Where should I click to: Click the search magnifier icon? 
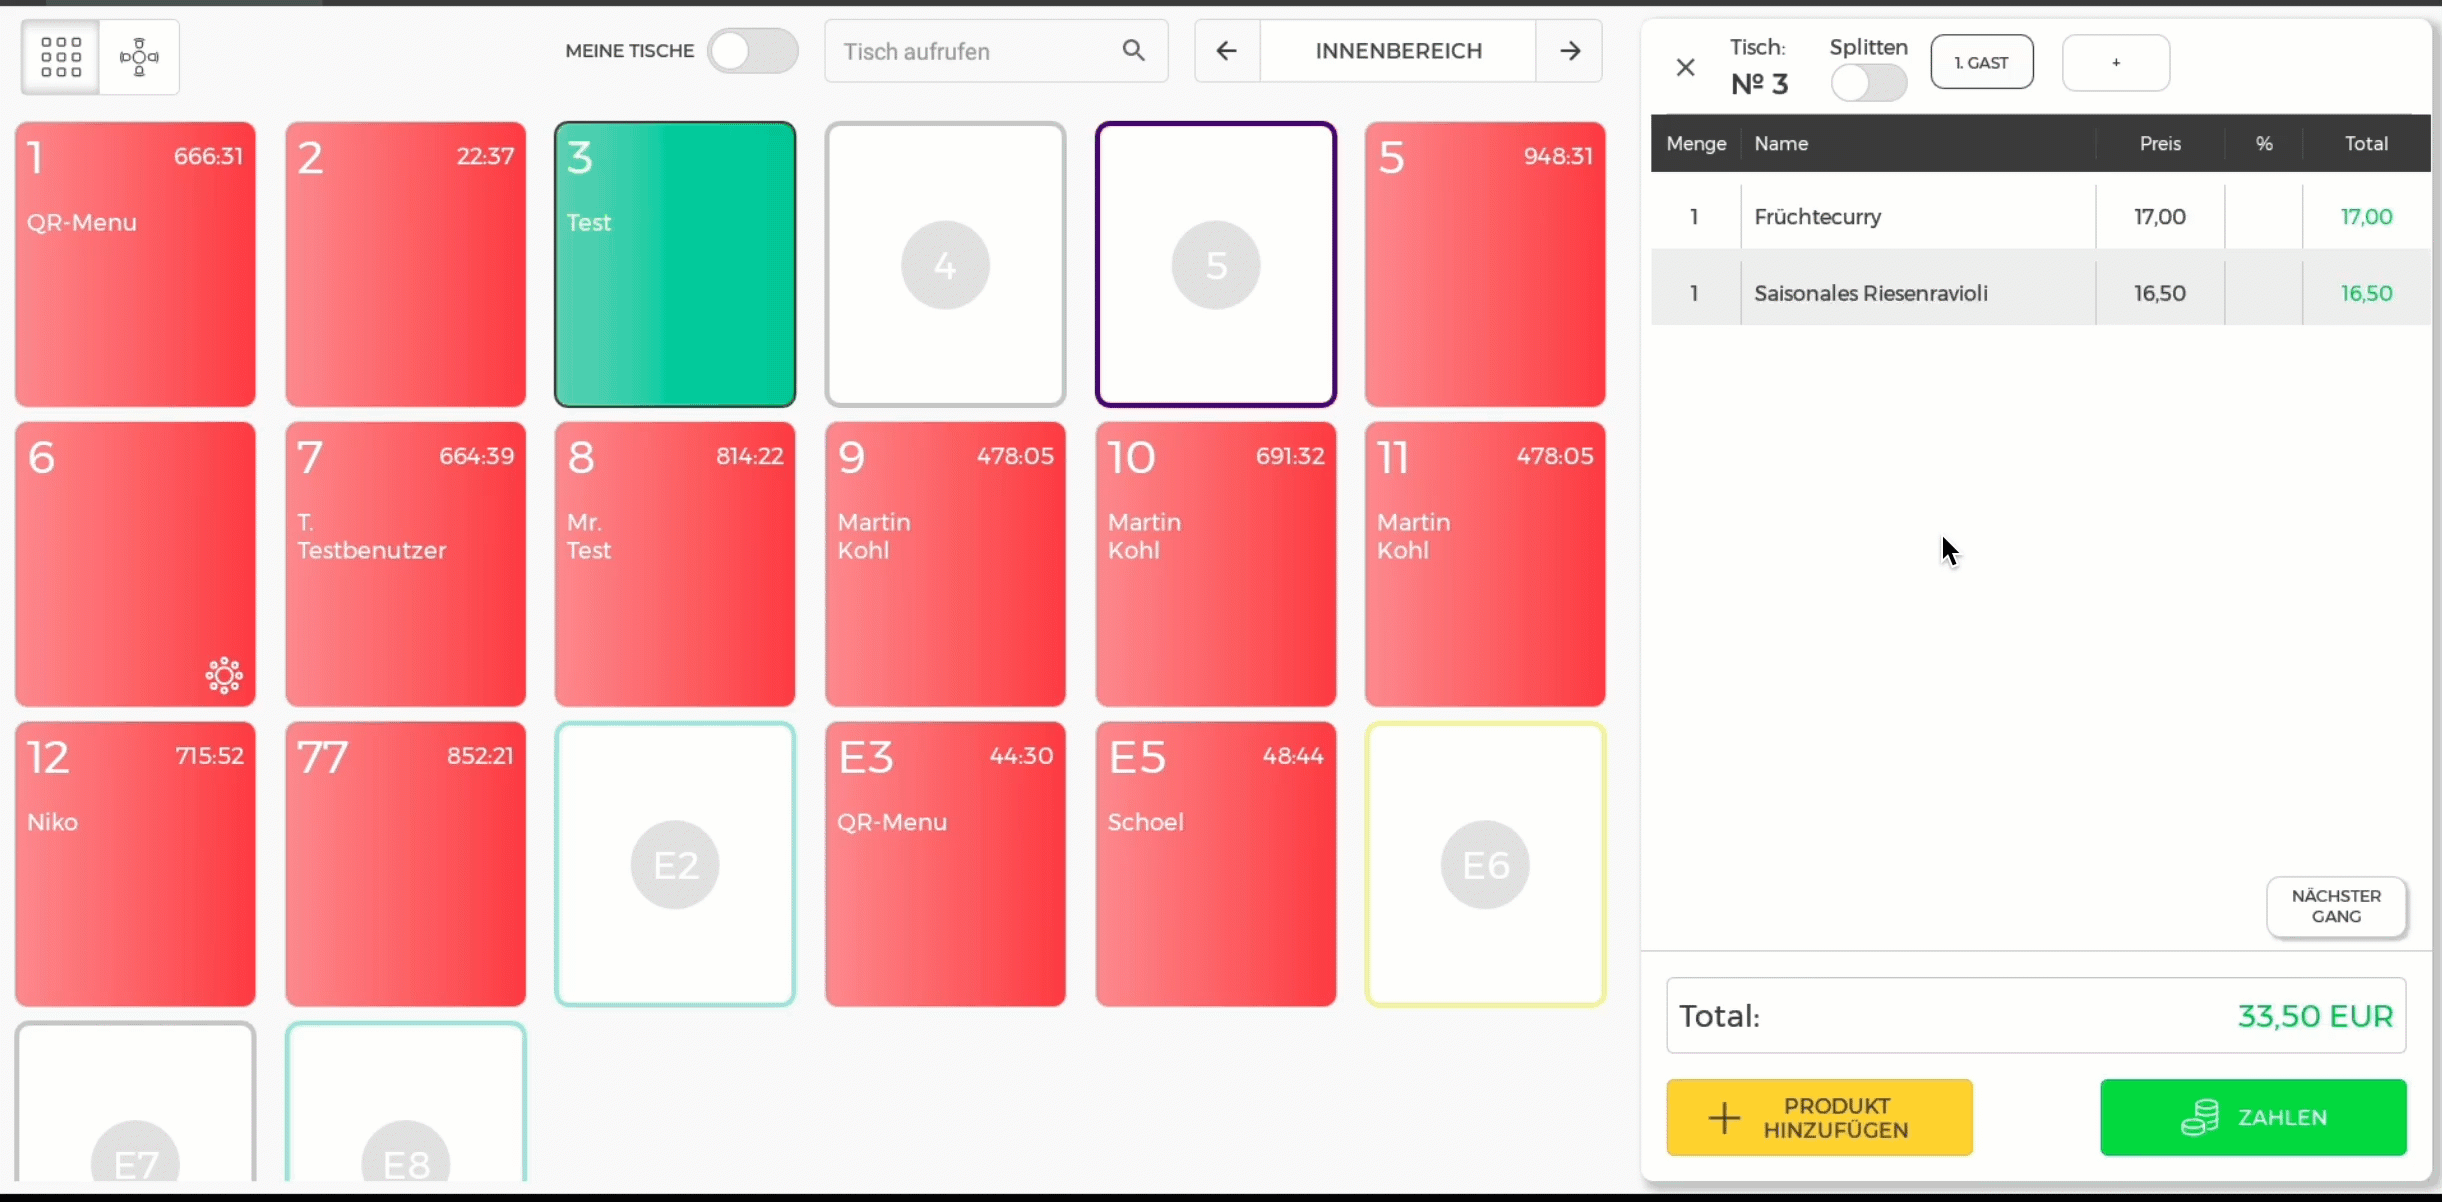tap(1133, 51)
